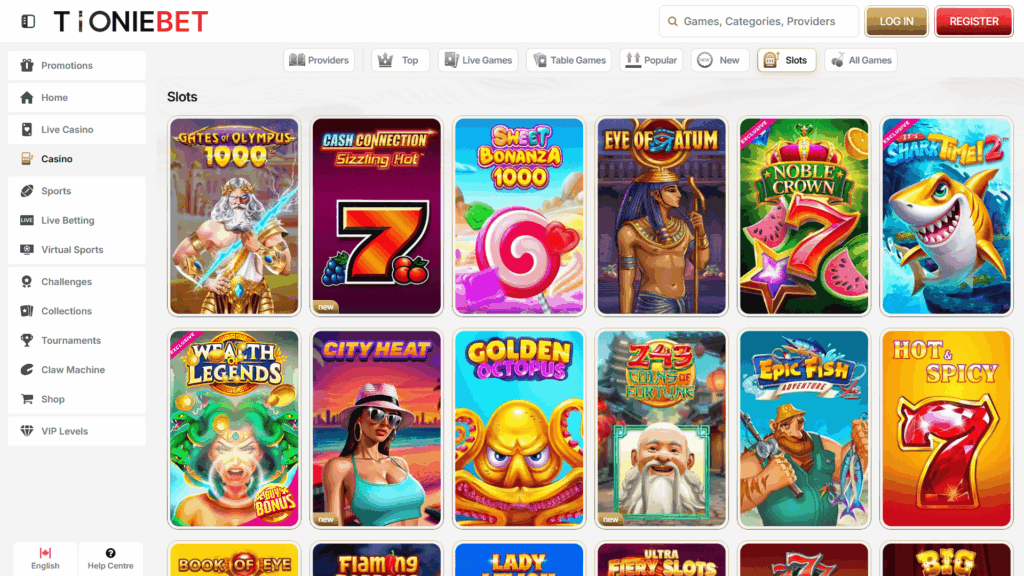1024x576 pixels.
Task: Open VIP Levels via the diamond icon
Action: click(25, 430)
